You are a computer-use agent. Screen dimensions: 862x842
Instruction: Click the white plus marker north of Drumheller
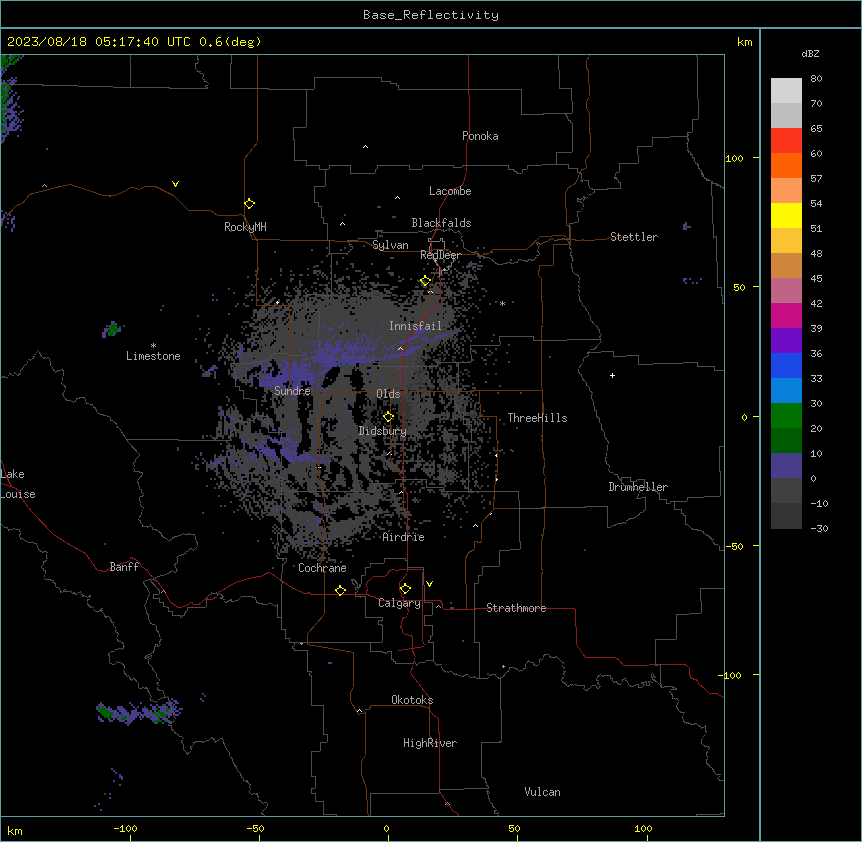612,375
